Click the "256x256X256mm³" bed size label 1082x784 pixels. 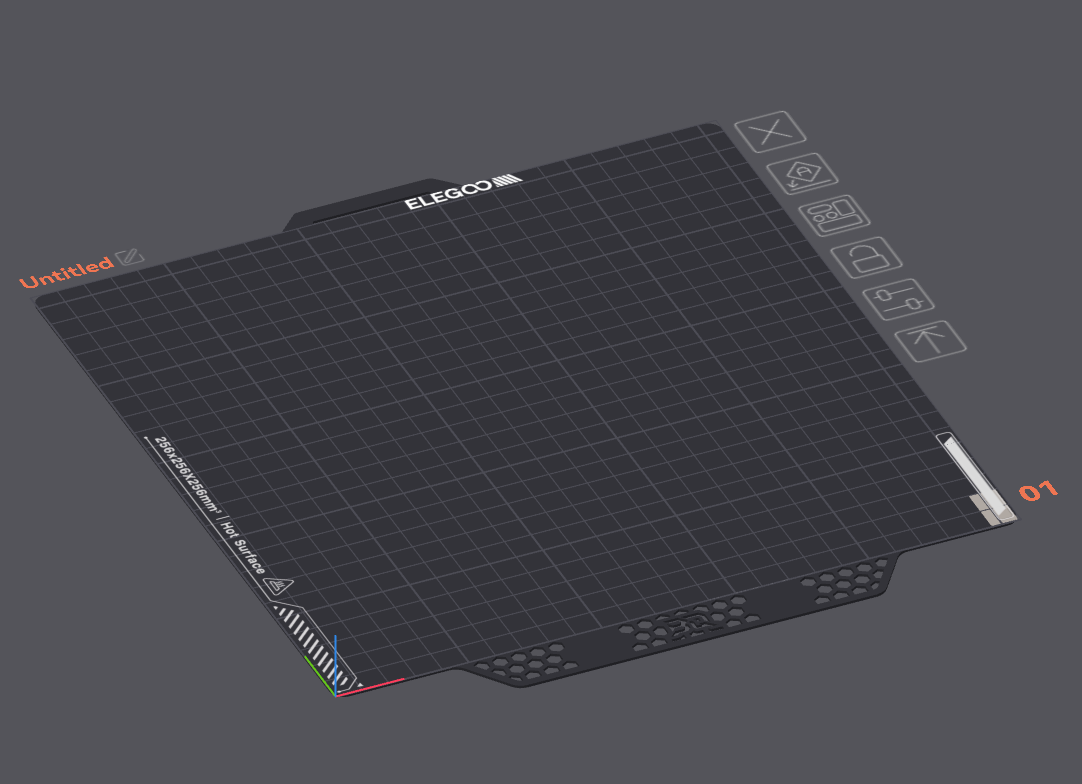pos(188,476)
